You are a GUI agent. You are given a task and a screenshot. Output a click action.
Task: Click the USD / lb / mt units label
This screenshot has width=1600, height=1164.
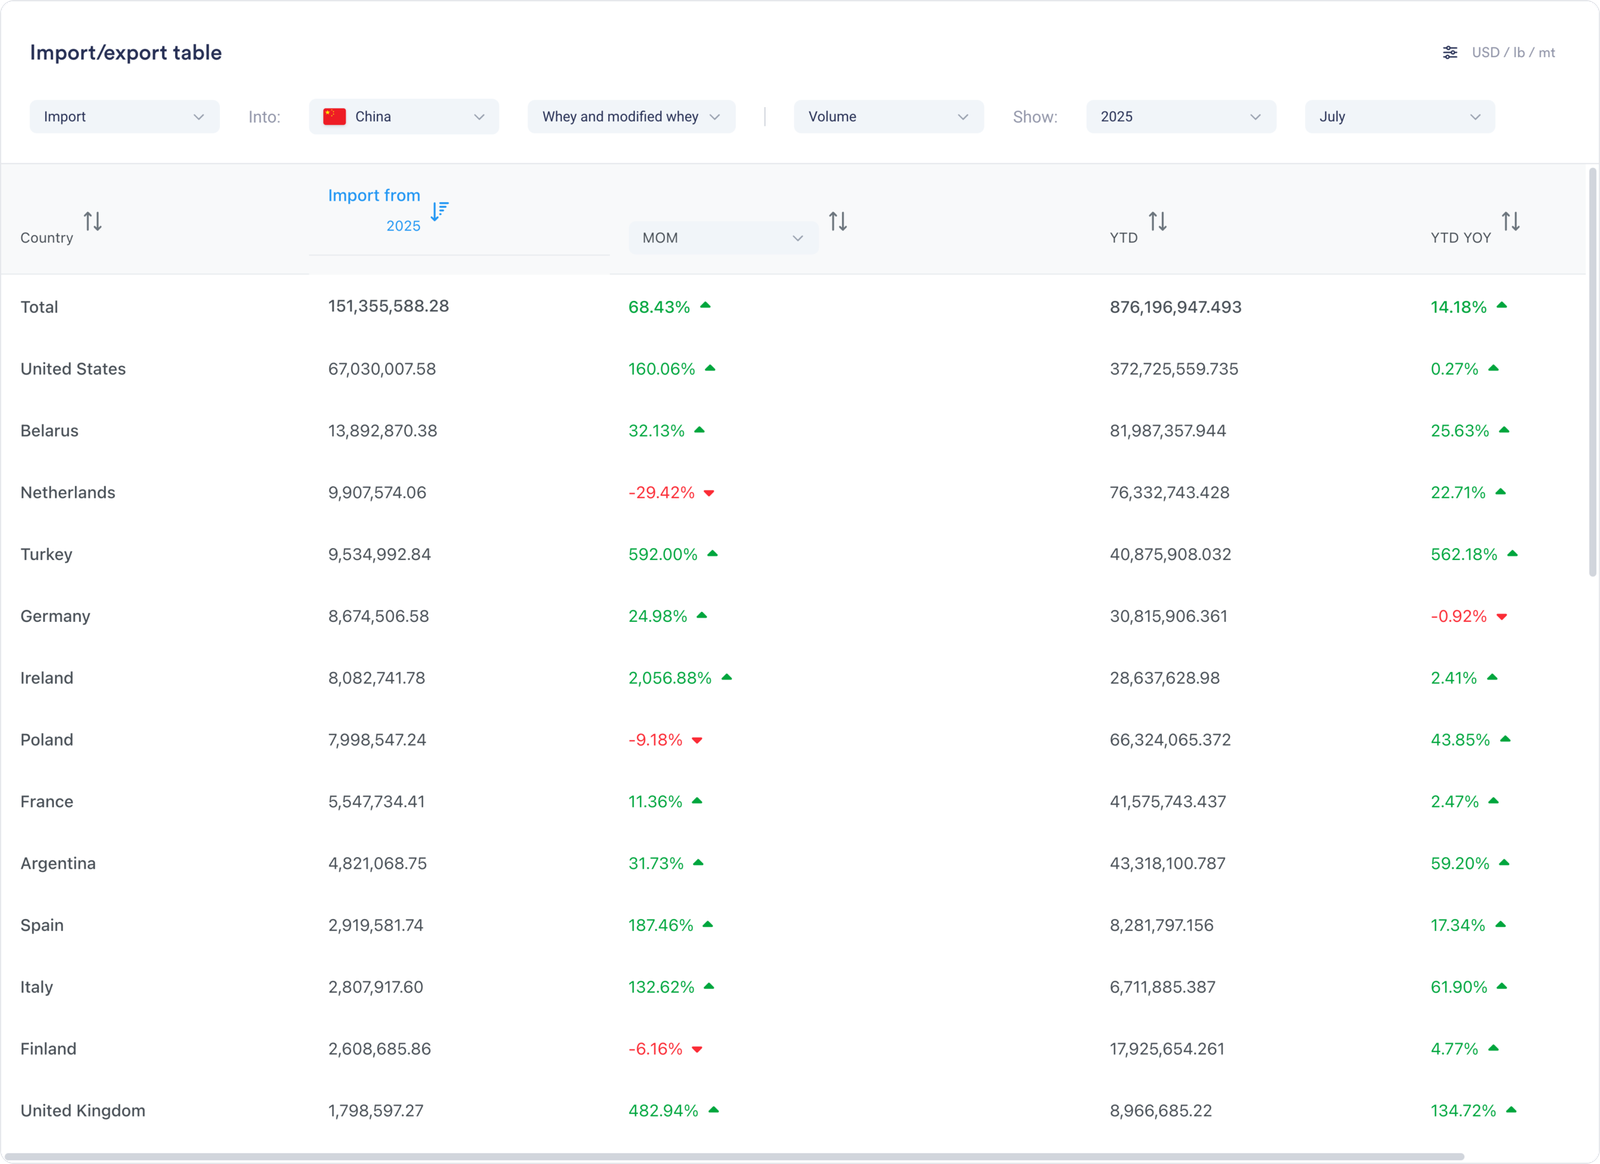pos(1513,53)
